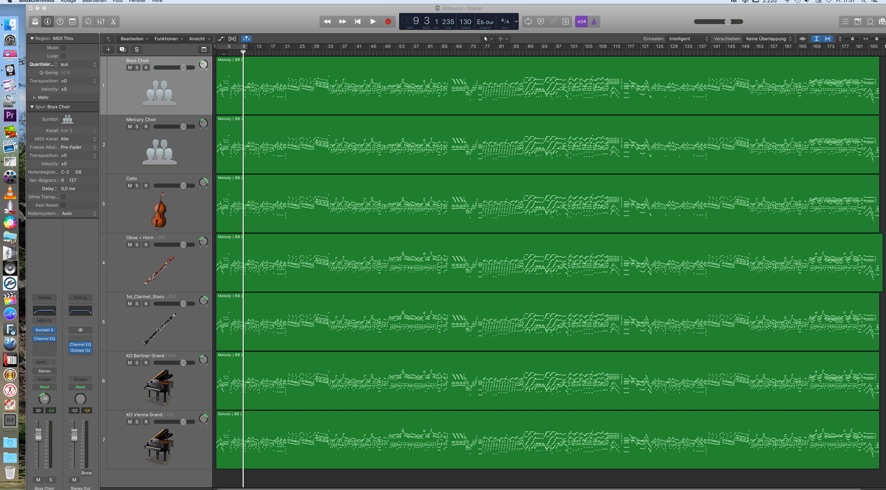Mute the Boys Choir track

[129, 67]
